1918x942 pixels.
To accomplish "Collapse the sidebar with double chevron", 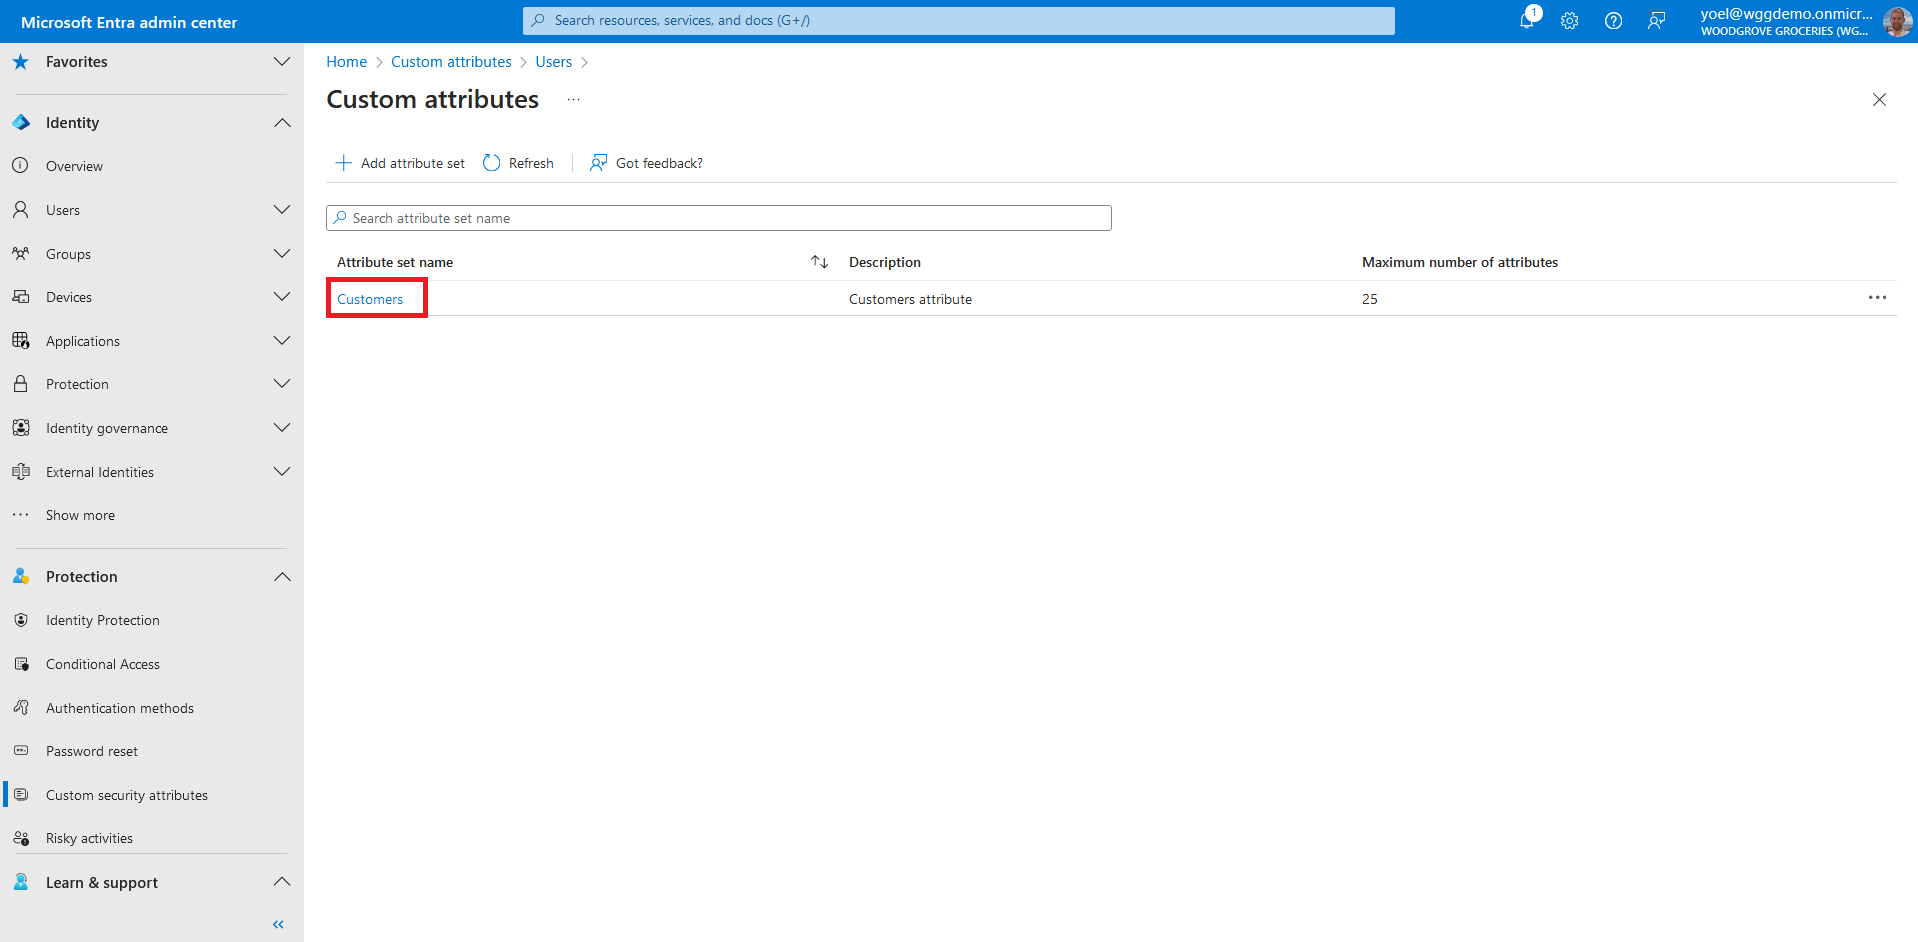I will pos(278,924).
